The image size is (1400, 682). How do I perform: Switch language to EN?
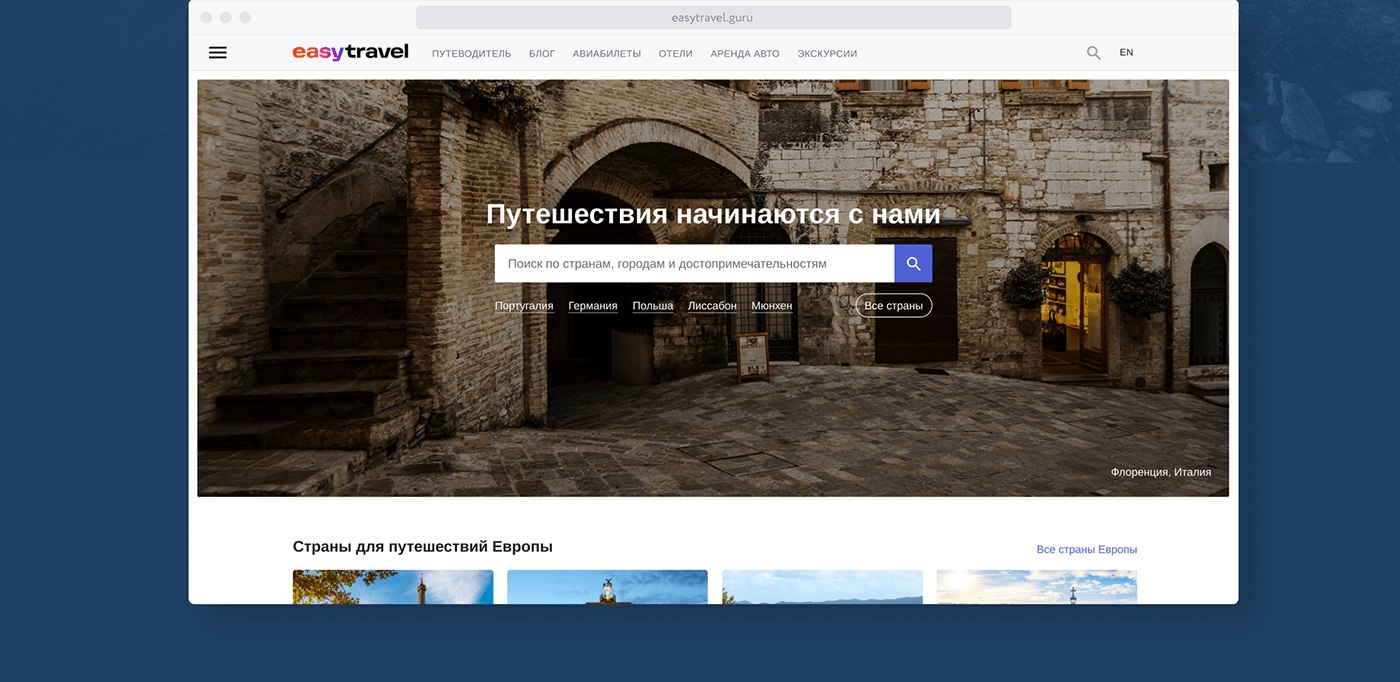[1126, 53]
